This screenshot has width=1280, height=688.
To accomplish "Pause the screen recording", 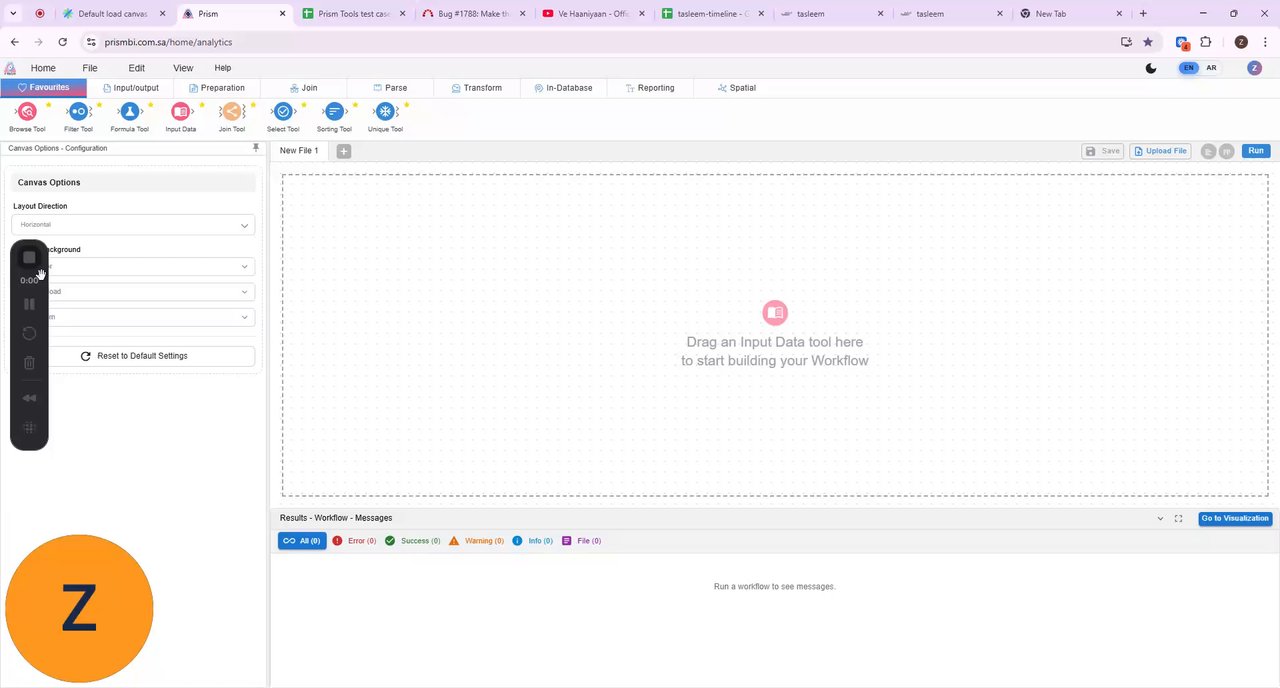I will (x=29, y=304).
